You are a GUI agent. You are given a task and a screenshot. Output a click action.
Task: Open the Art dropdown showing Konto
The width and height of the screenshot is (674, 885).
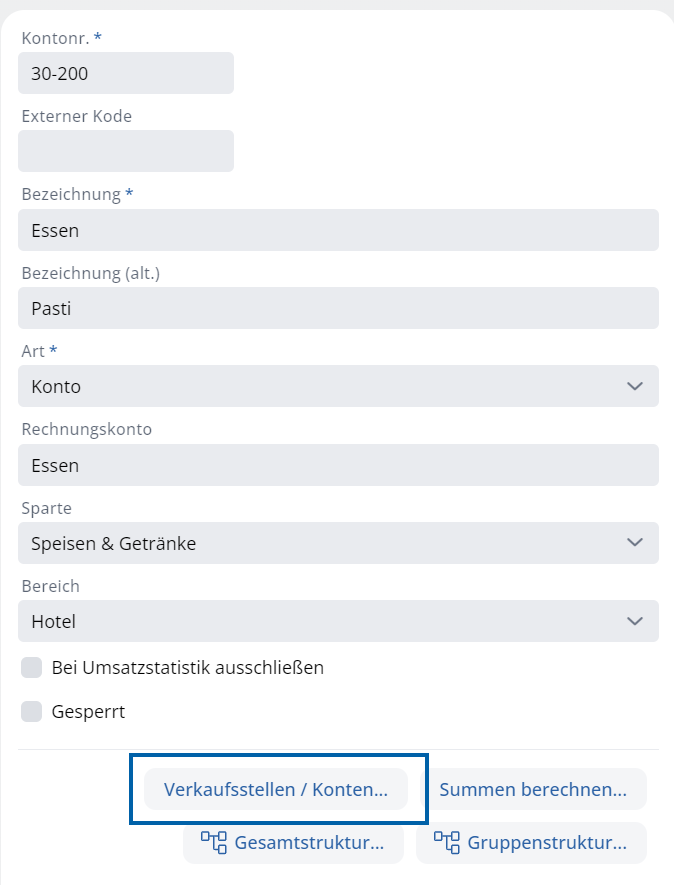click(338, 386)
